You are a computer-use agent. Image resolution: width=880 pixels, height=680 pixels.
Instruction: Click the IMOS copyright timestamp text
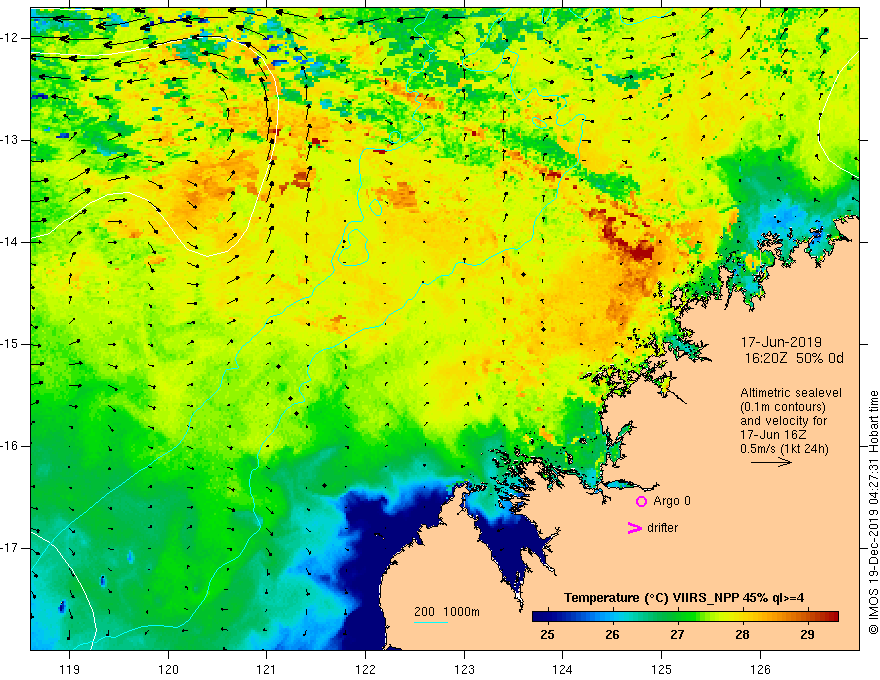[x=873, y=513]
